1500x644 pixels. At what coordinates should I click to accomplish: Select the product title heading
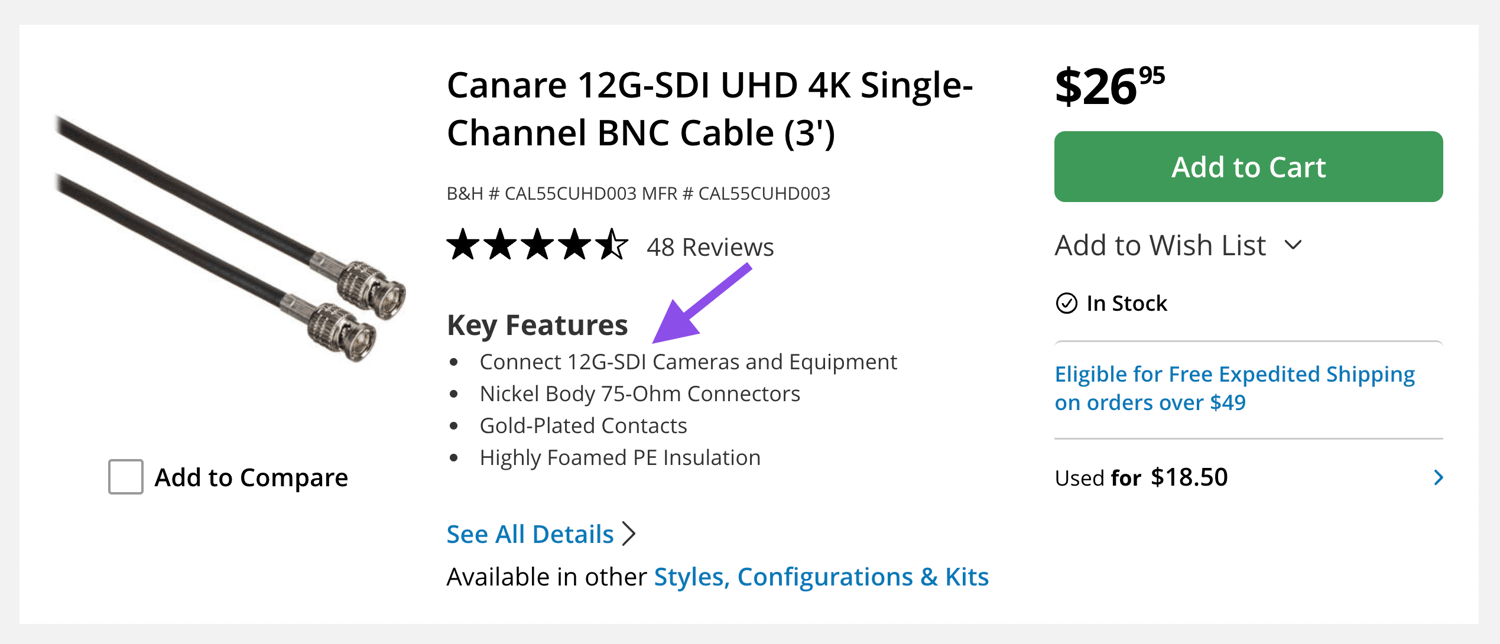pyautogui.click(x=709, y=108)
